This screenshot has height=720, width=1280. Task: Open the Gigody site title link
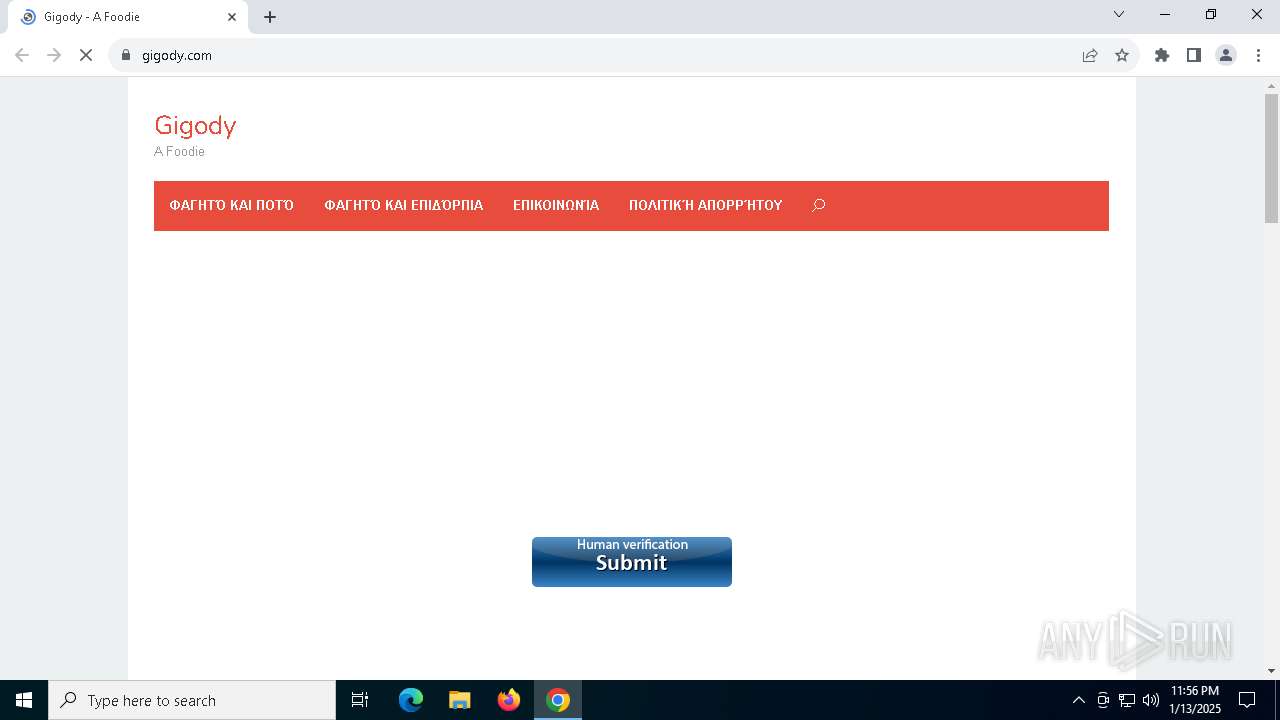coord(195,125)
